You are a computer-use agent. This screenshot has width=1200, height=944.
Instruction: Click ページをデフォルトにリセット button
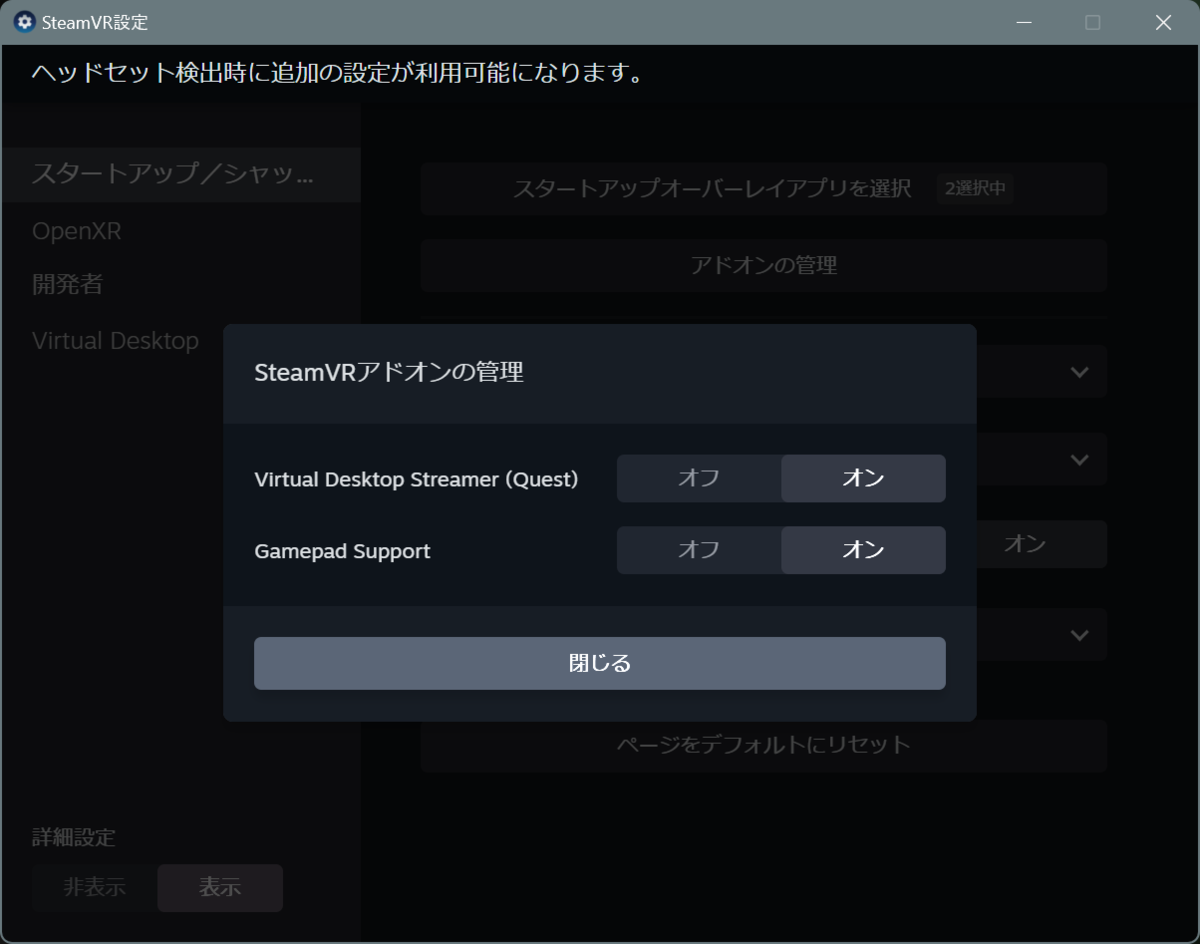tap(764, 745)
